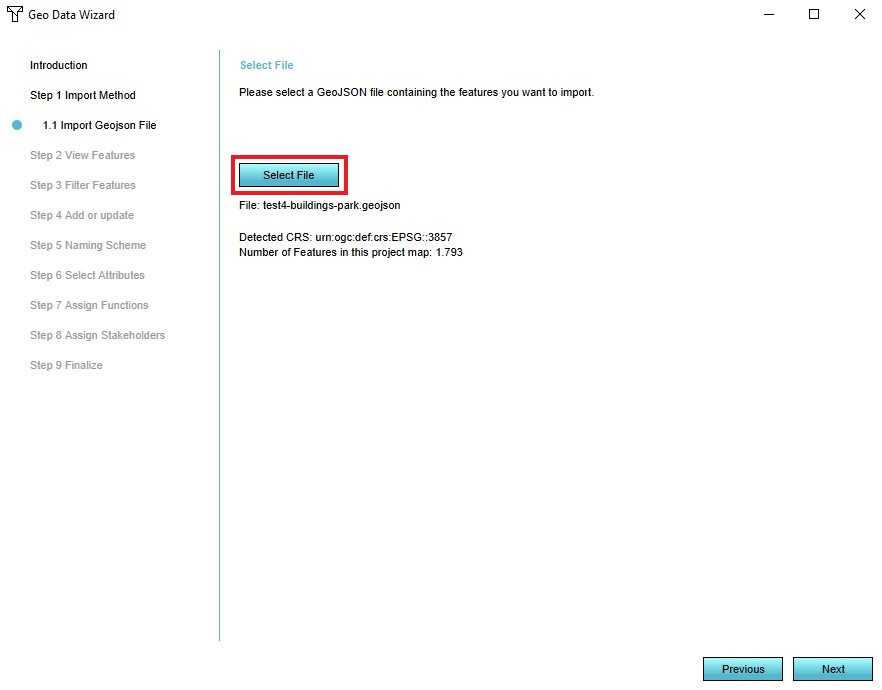The height and width of the screenshot is (690, 882).
Task: Open Step 3 Filter Features
Action: (x=82, y=185)
